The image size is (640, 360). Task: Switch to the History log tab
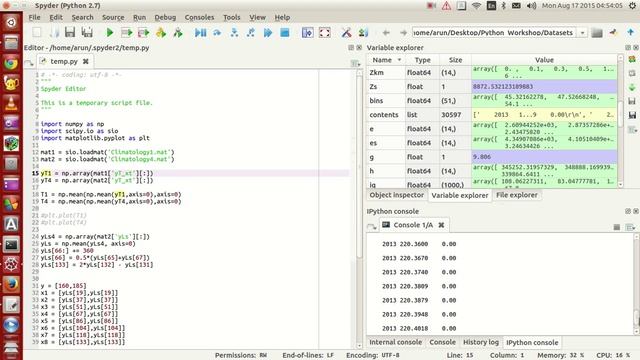(x=481, y=342)
